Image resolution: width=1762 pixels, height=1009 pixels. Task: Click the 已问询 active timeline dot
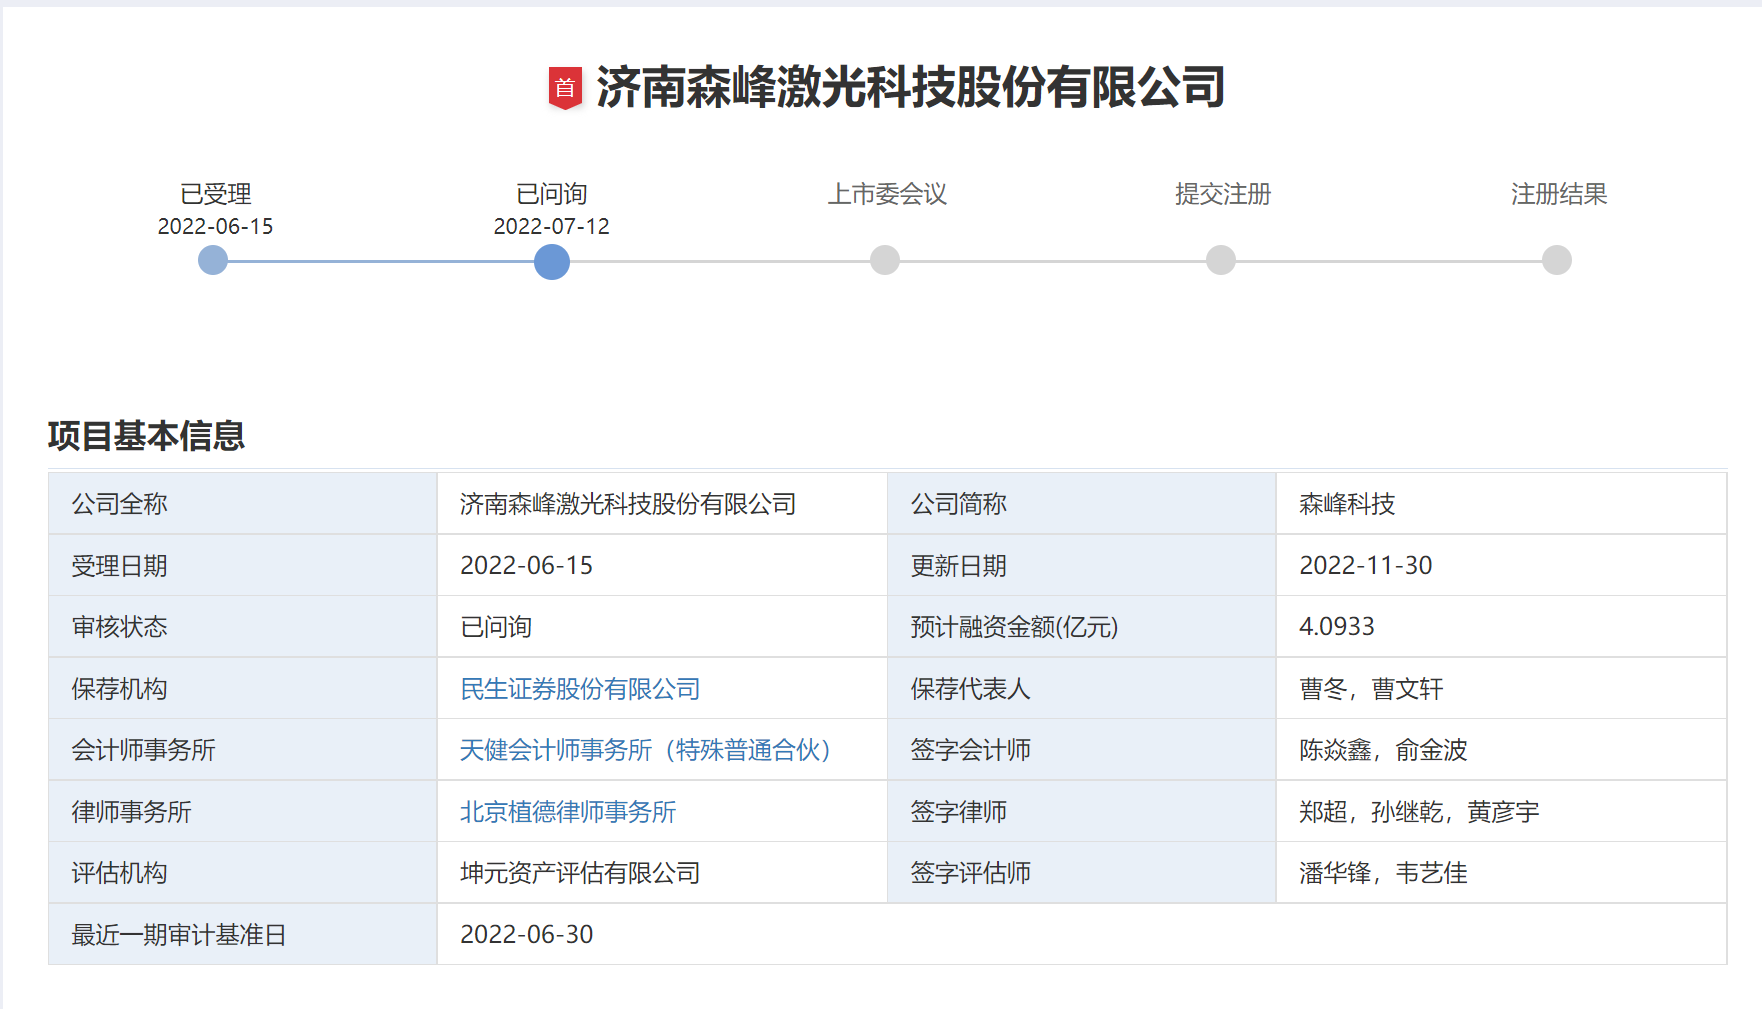pyautogui.click(x=552, y=262)
